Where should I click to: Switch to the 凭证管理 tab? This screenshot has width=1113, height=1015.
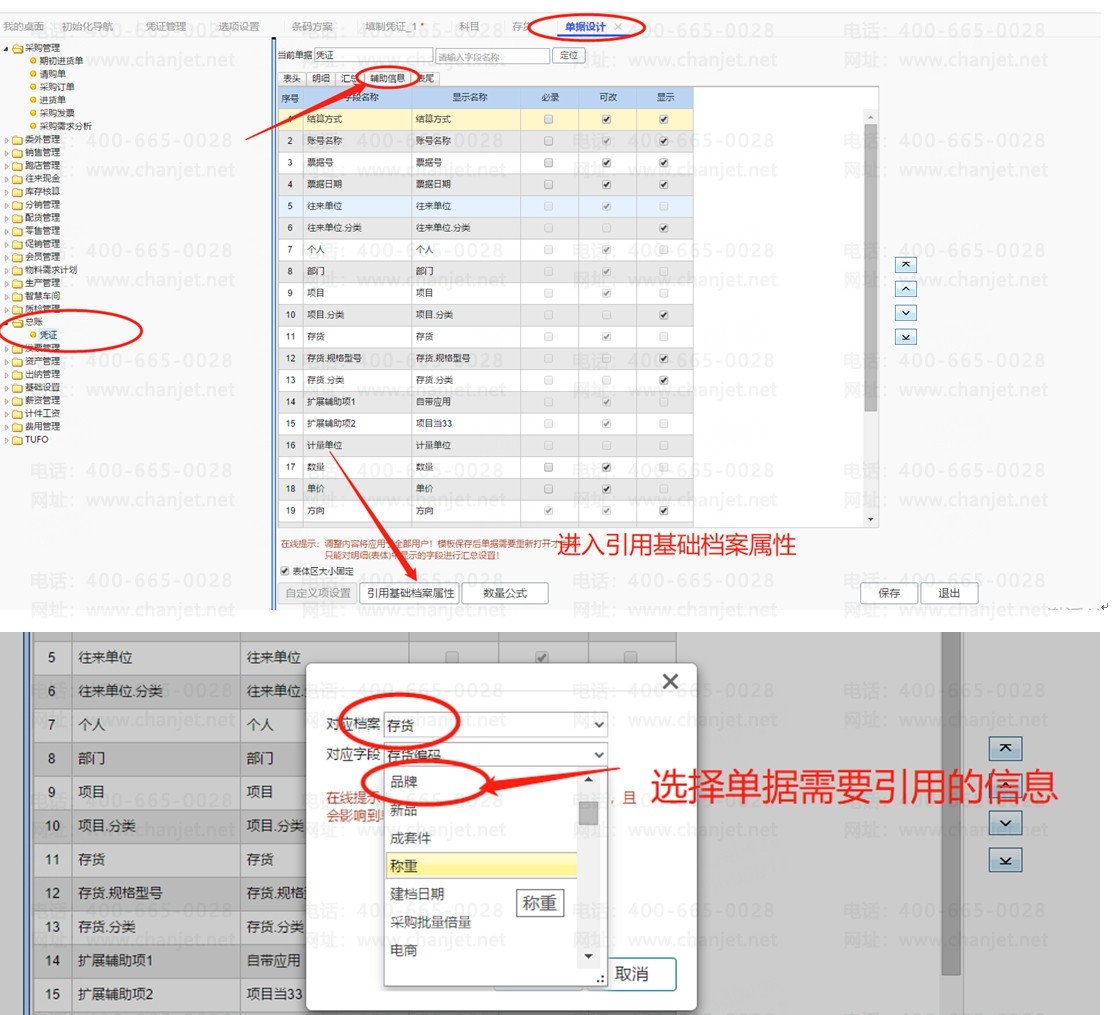click(x=165, y=26)
